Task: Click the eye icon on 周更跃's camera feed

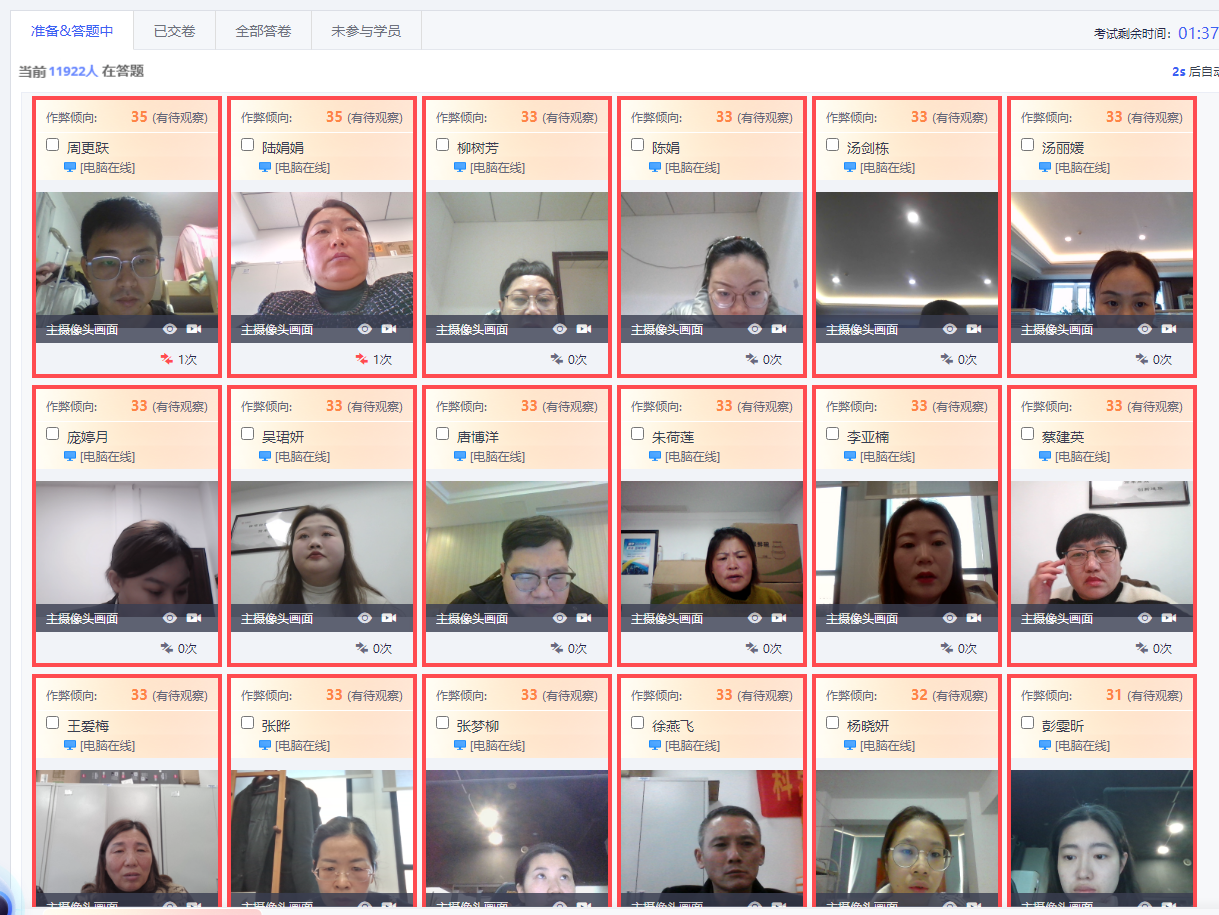Action: 170,329
